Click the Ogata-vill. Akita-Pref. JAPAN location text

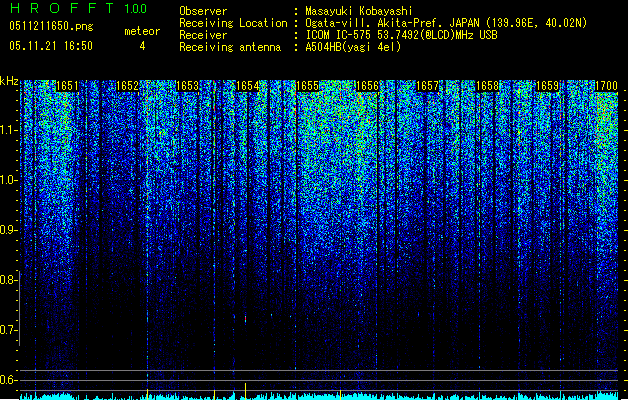click(x=446, y=23)
